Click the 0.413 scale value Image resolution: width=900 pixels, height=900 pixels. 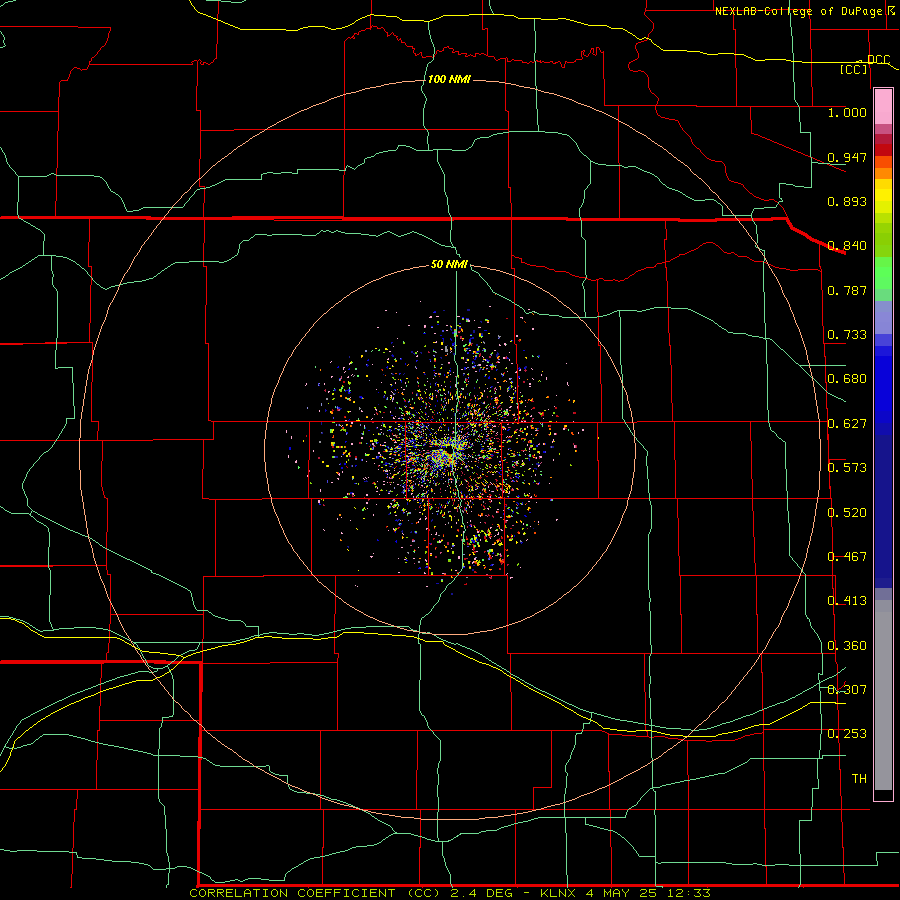tap(847, 601)
